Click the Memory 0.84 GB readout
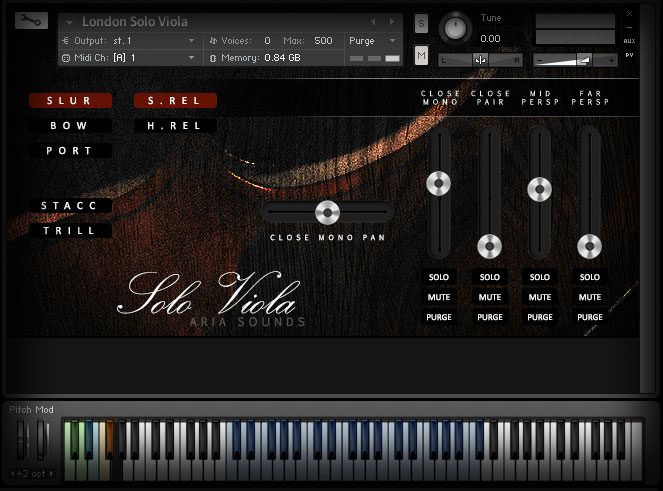This screenshot has height=491, width=663. click(x=282, y=58)
